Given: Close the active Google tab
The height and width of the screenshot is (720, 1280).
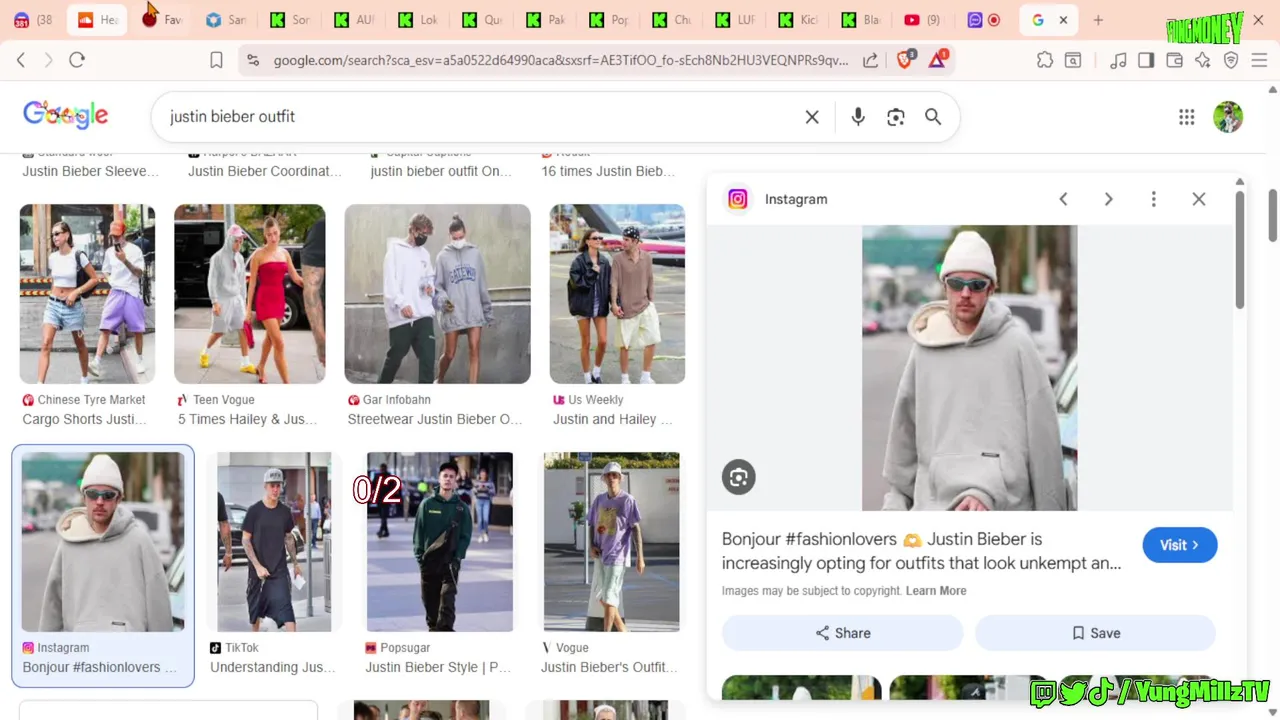Looking at the screenshot, I should (x=1063, y=20).
